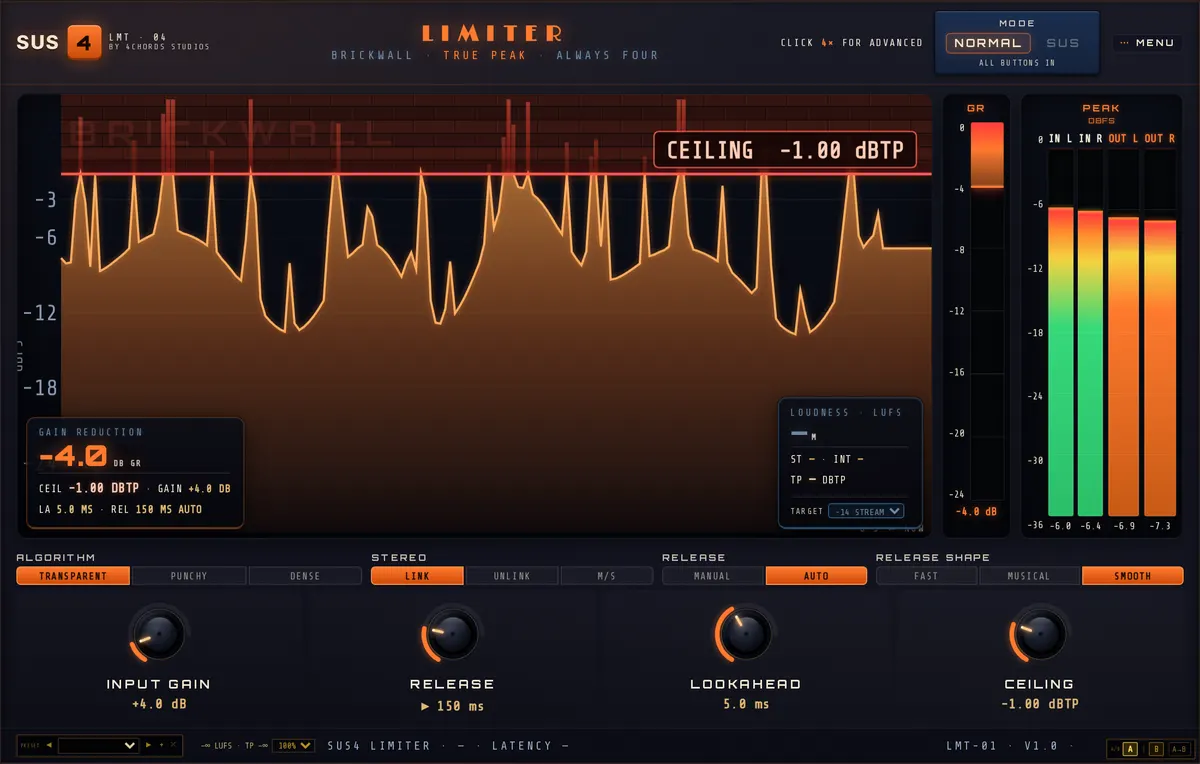The image size is (1200, 764).
Task: Open the preset name dropdown
Action: click(98, 746)
